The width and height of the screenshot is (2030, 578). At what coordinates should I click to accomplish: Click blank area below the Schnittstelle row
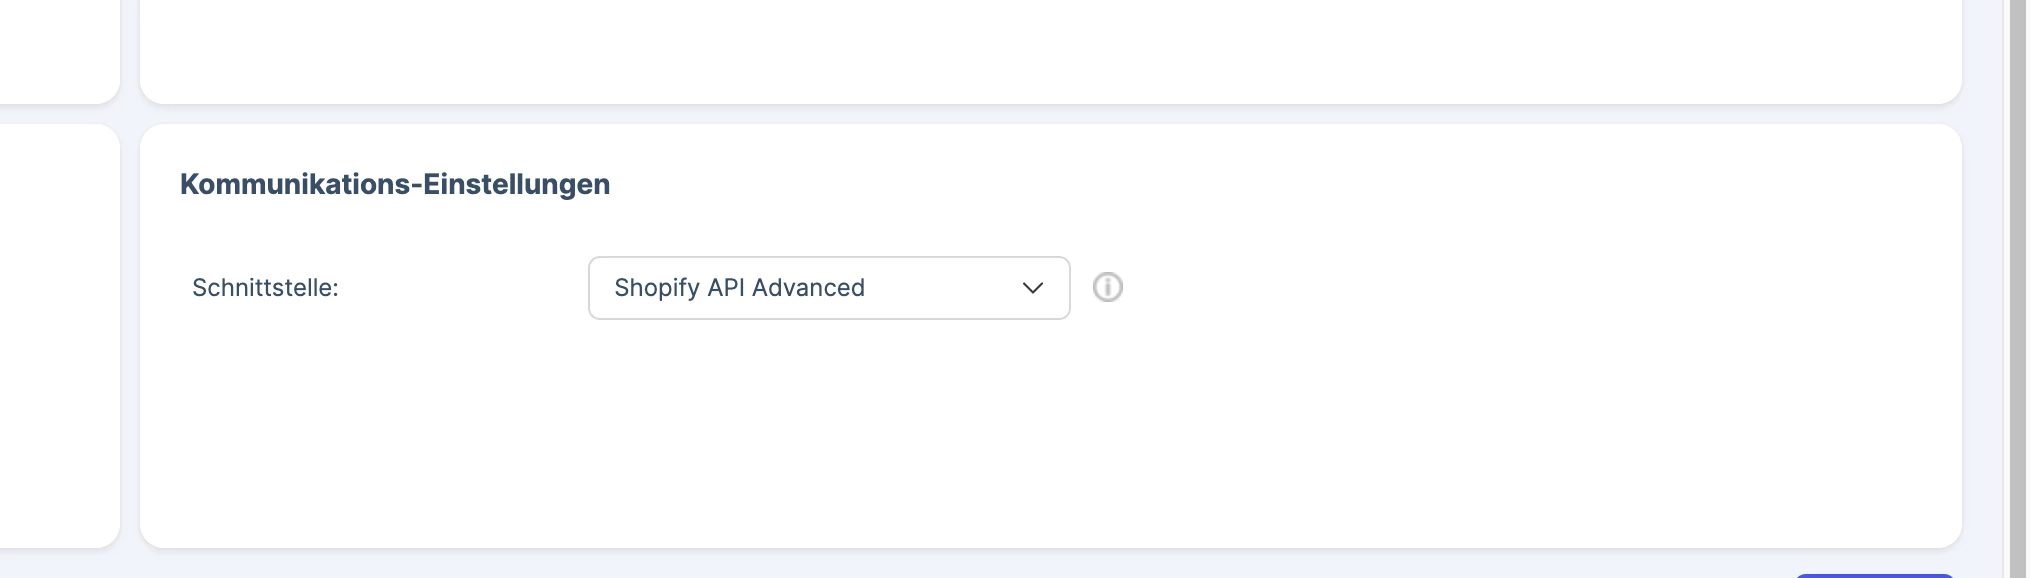[1050, 430]
